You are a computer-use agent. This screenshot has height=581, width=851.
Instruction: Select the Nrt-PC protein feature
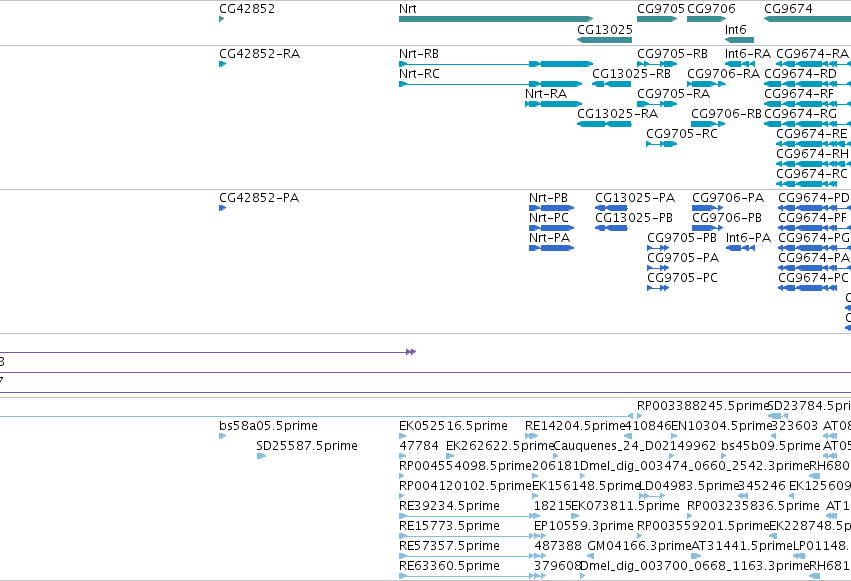551,228
